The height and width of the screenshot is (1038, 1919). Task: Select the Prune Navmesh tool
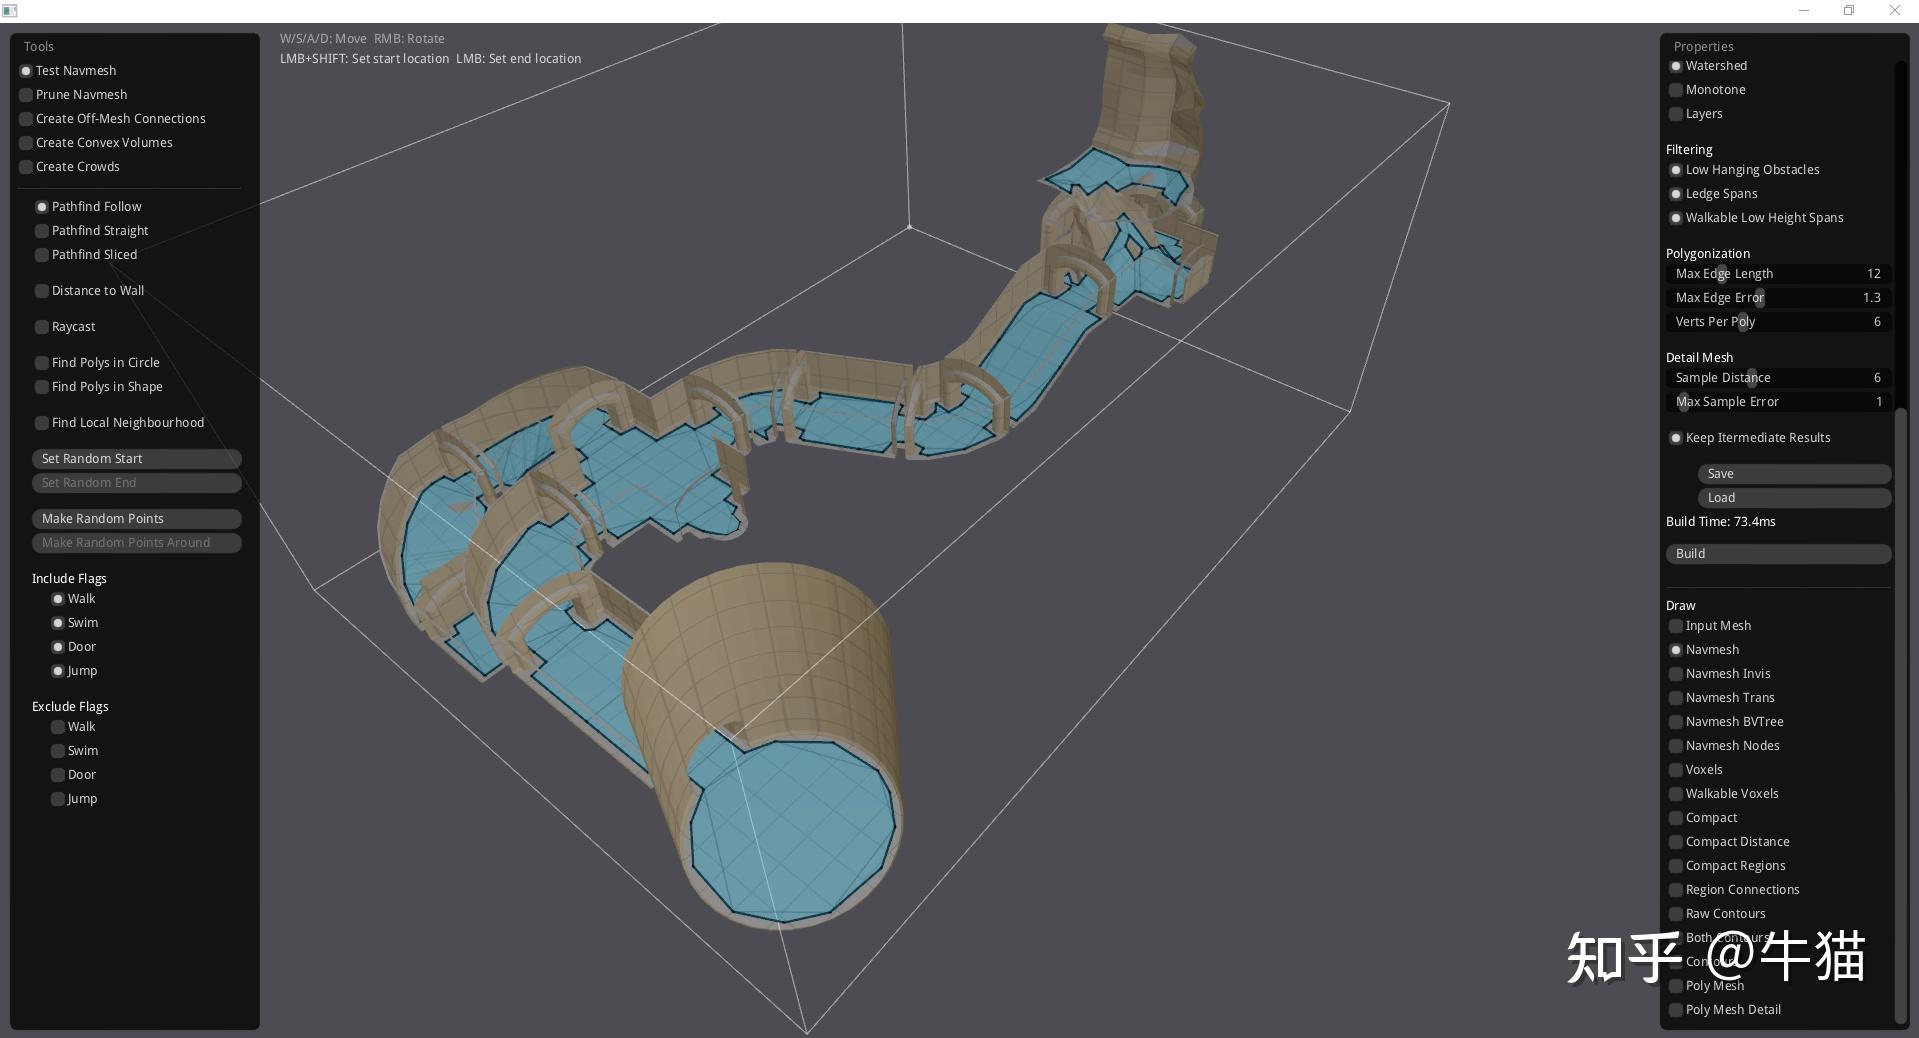pos(27,95)
